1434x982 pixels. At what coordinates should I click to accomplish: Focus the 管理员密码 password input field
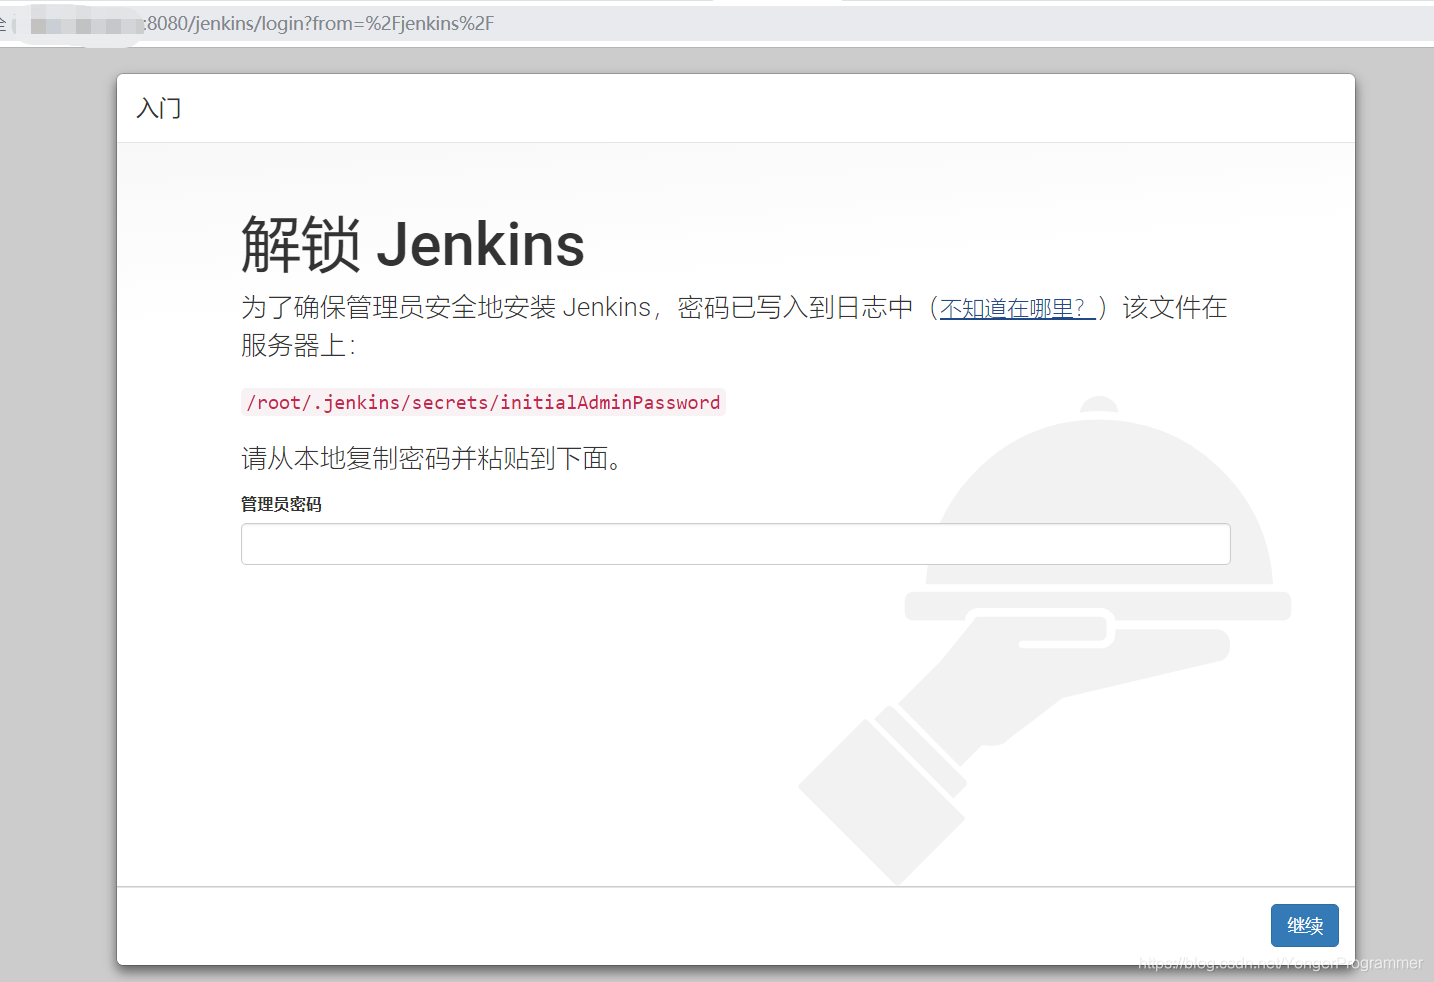735,544
